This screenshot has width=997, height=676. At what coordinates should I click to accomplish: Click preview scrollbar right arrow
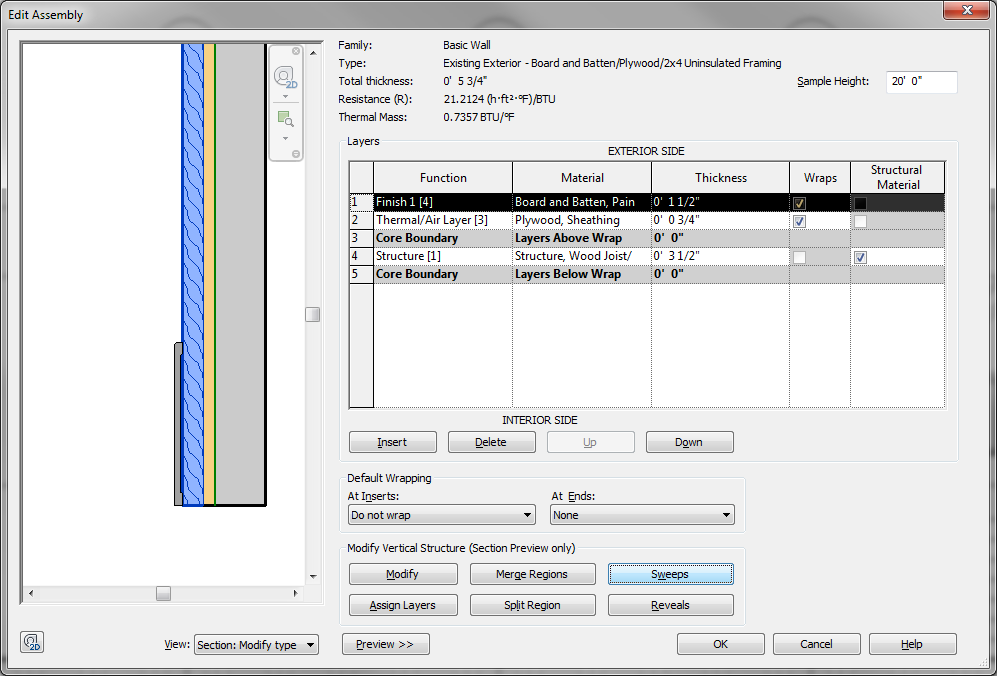pyautogui.click(x=295, y=593)
